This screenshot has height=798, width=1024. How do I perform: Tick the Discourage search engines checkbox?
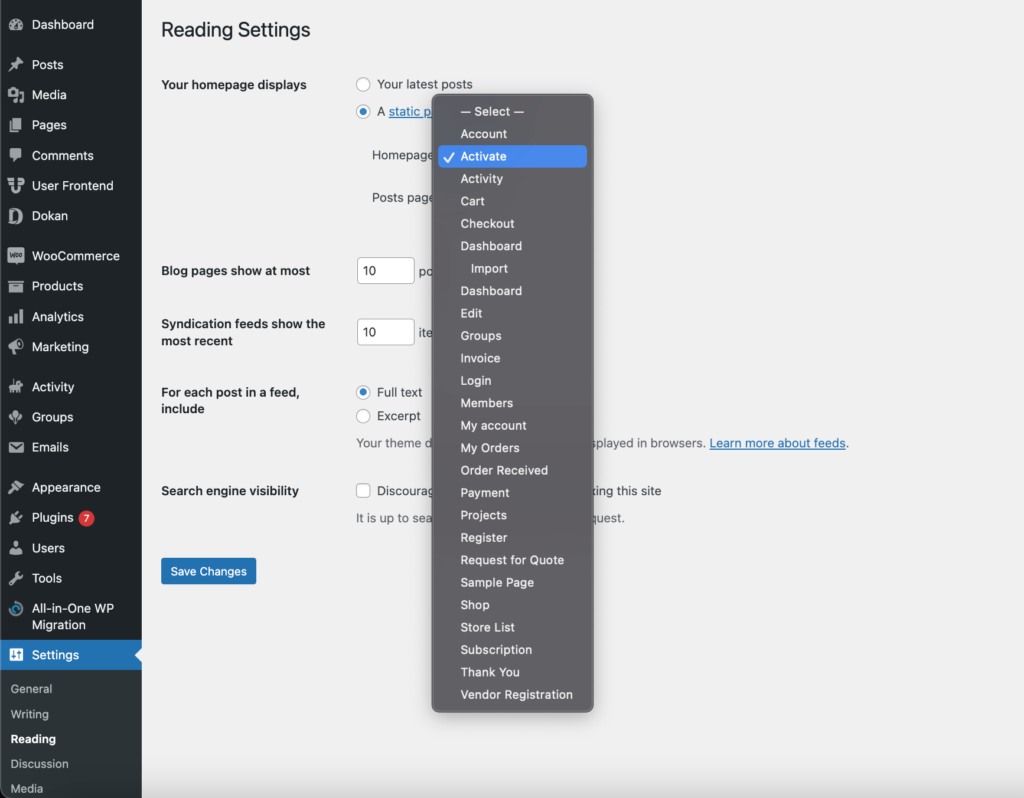[x=363, y=490]
